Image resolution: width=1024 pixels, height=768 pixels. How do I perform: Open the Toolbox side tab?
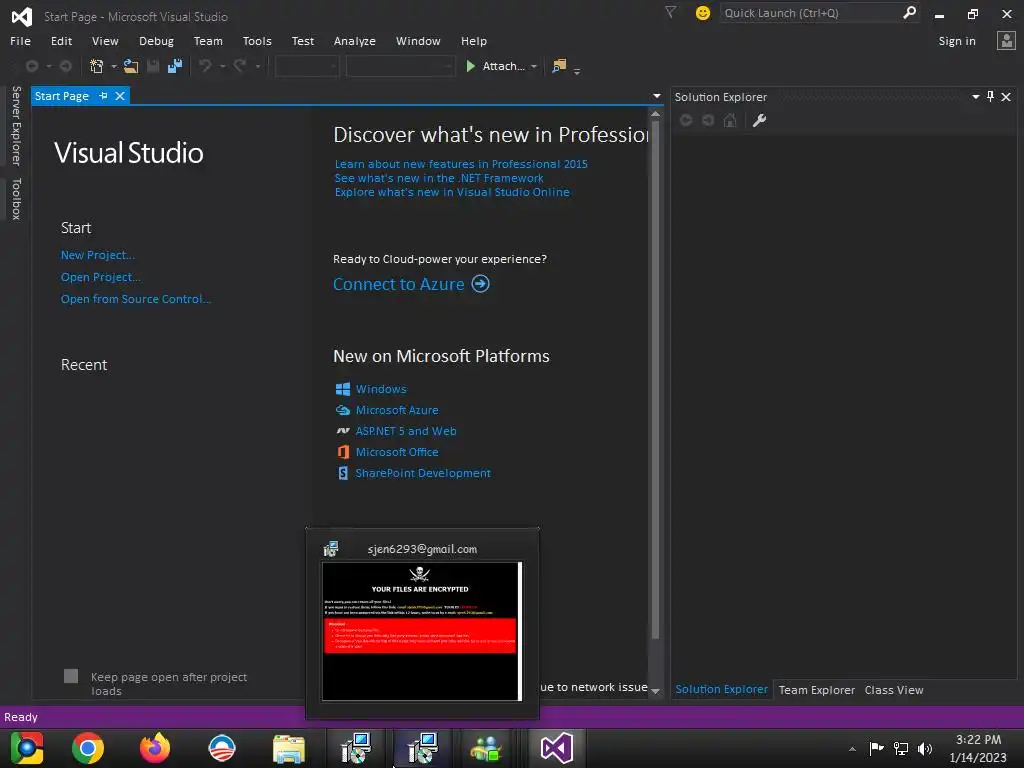click(x=16, y=199)
